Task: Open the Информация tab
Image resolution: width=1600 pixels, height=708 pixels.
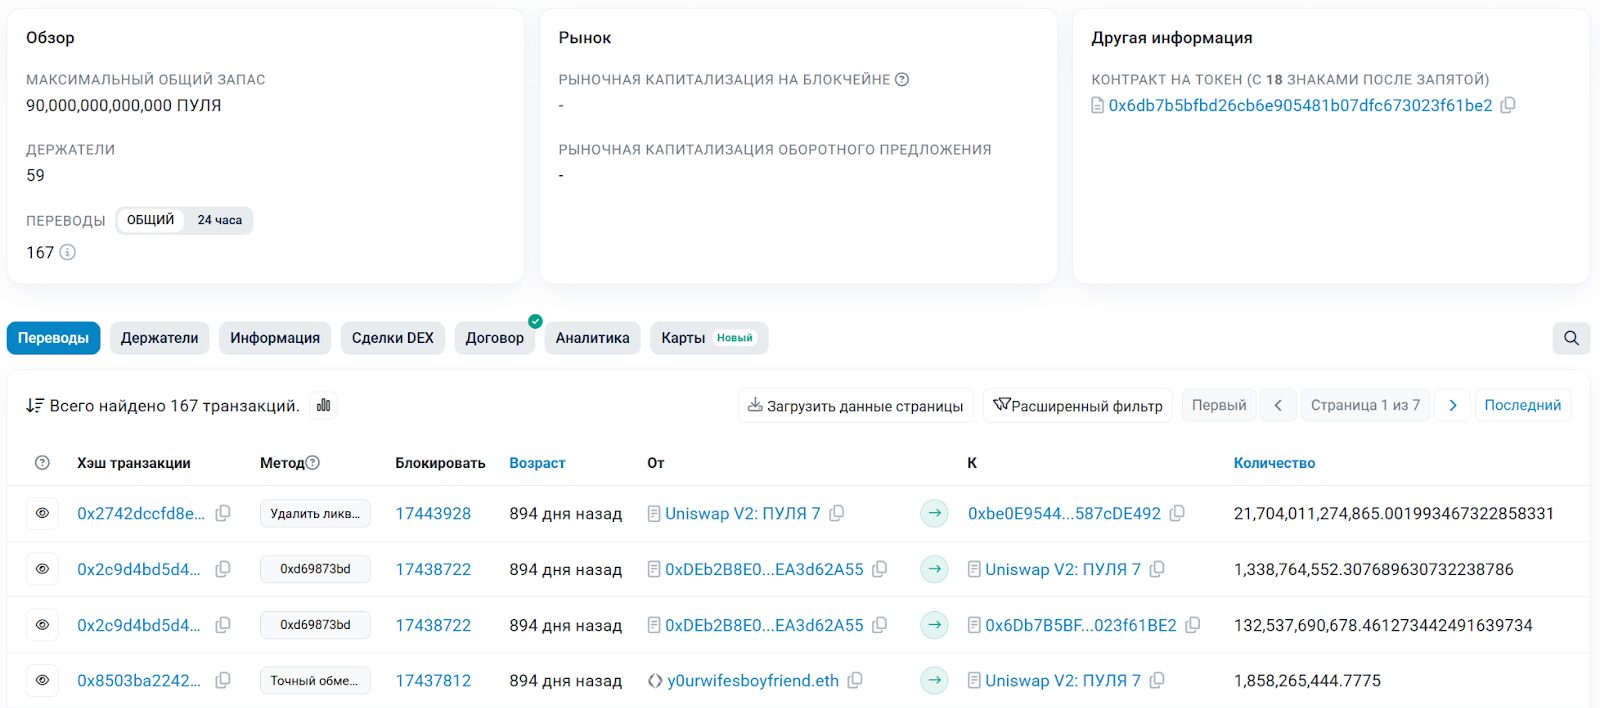Action: pyautogui.click(x=275, y=338)
